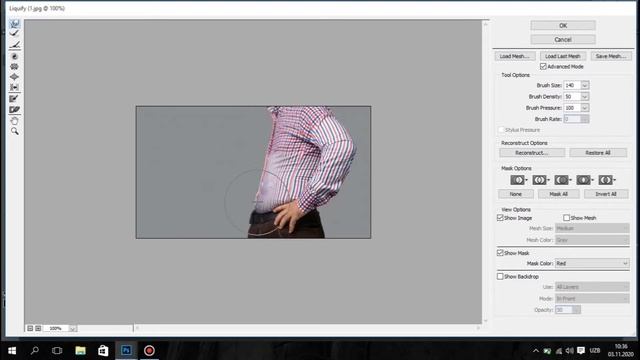The image size is (640, 360).
Task: Open File Explorer from taskbar
Action: click(80, 351)
